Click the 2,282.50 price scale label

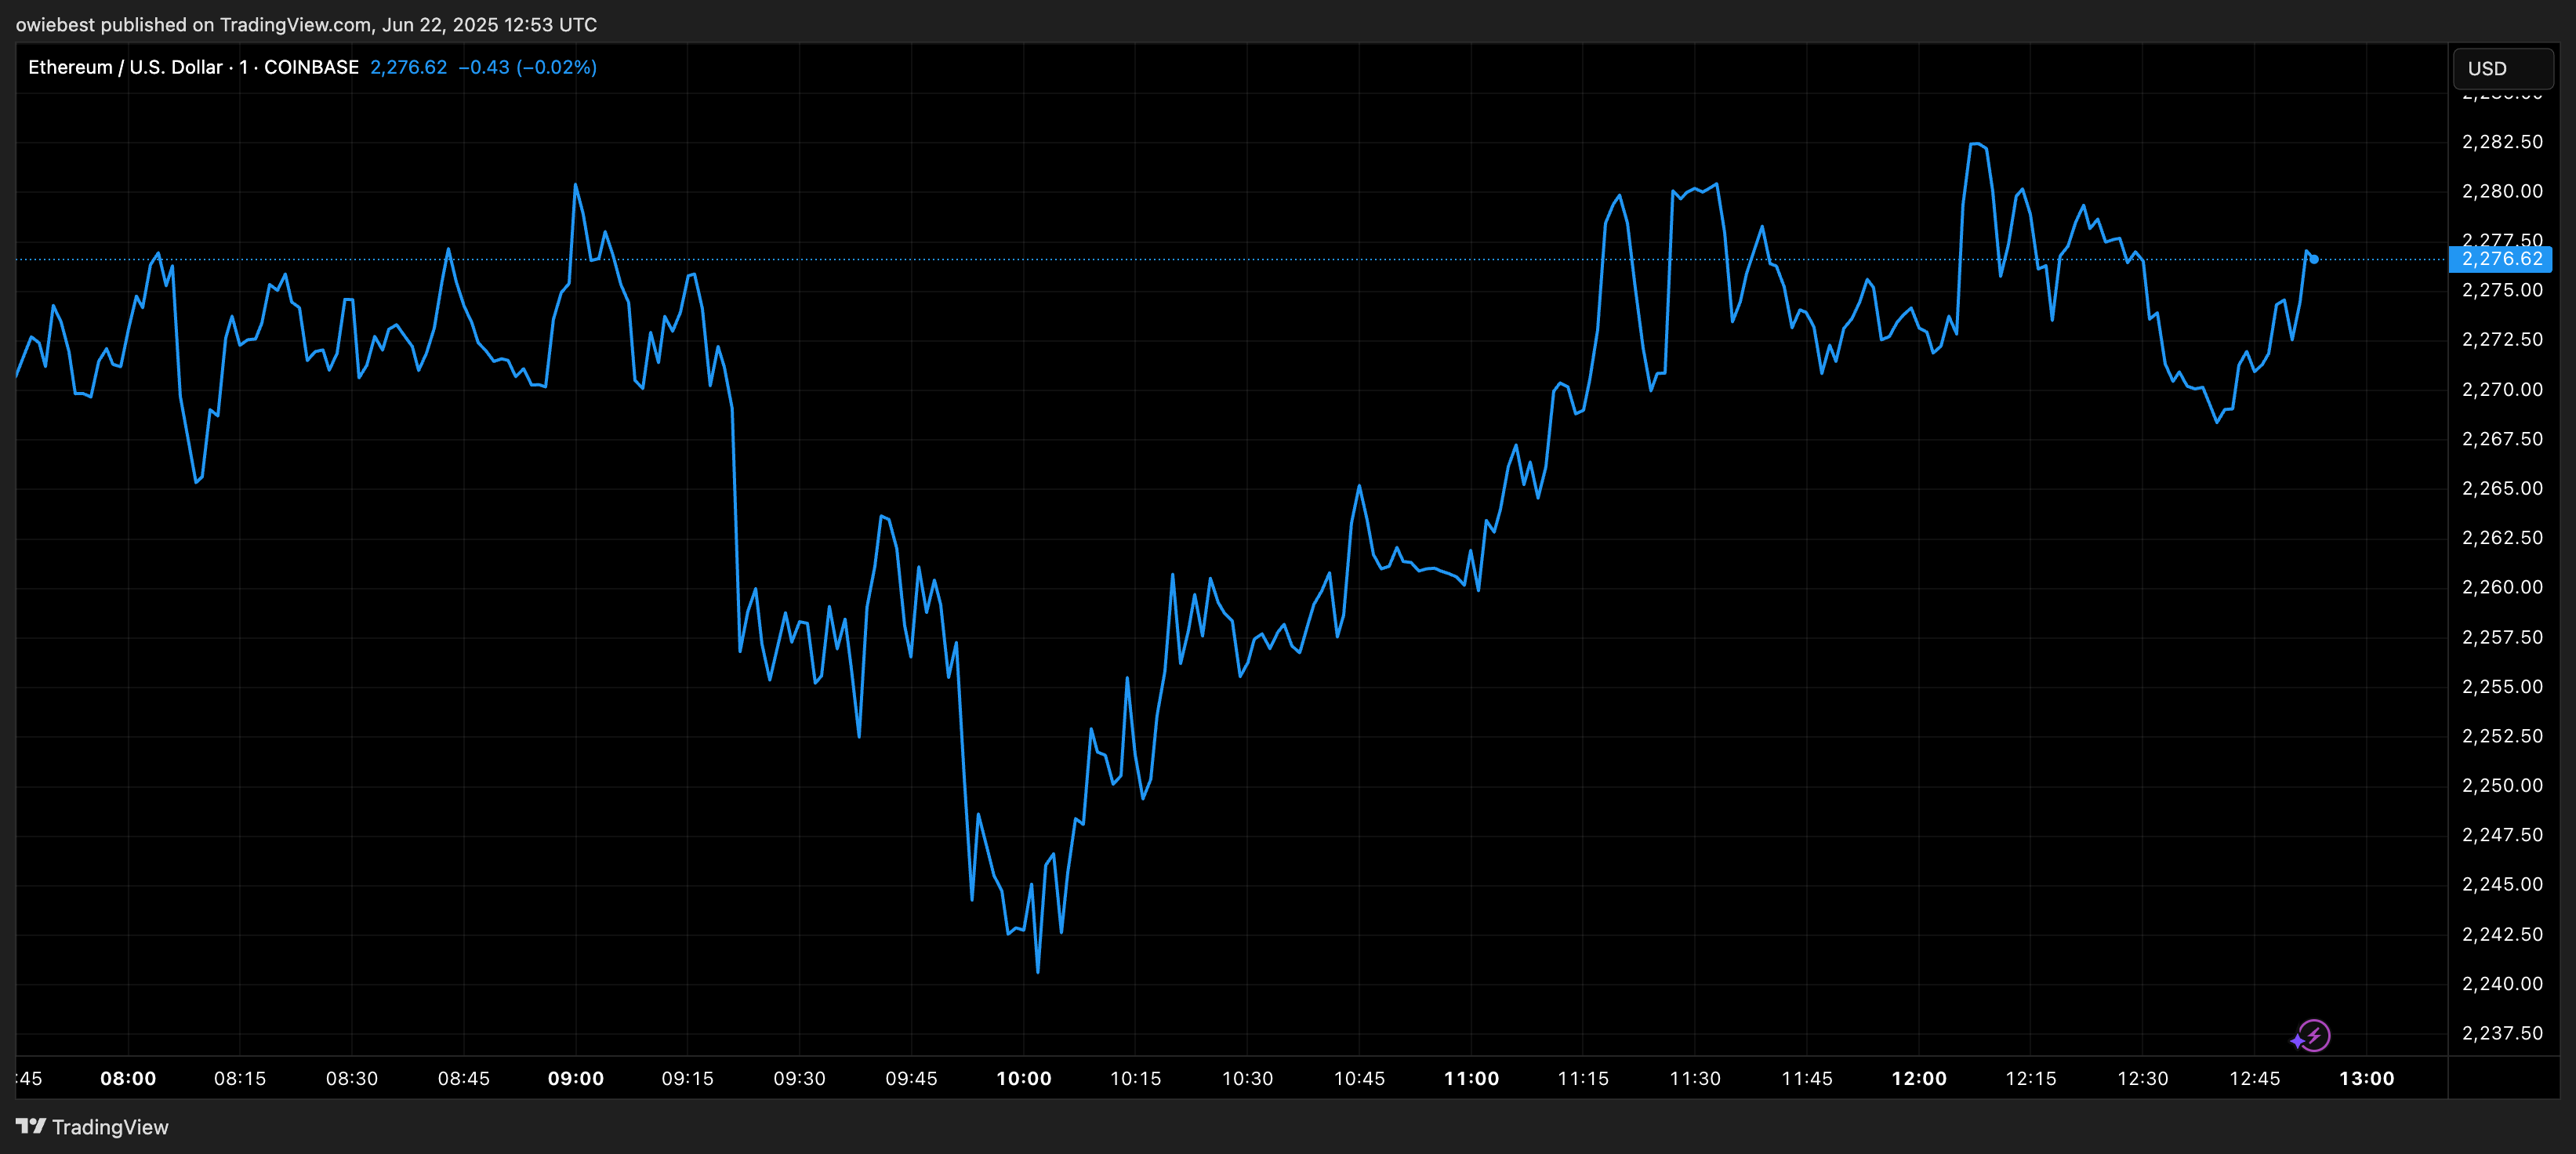[x=2502, y=142]
